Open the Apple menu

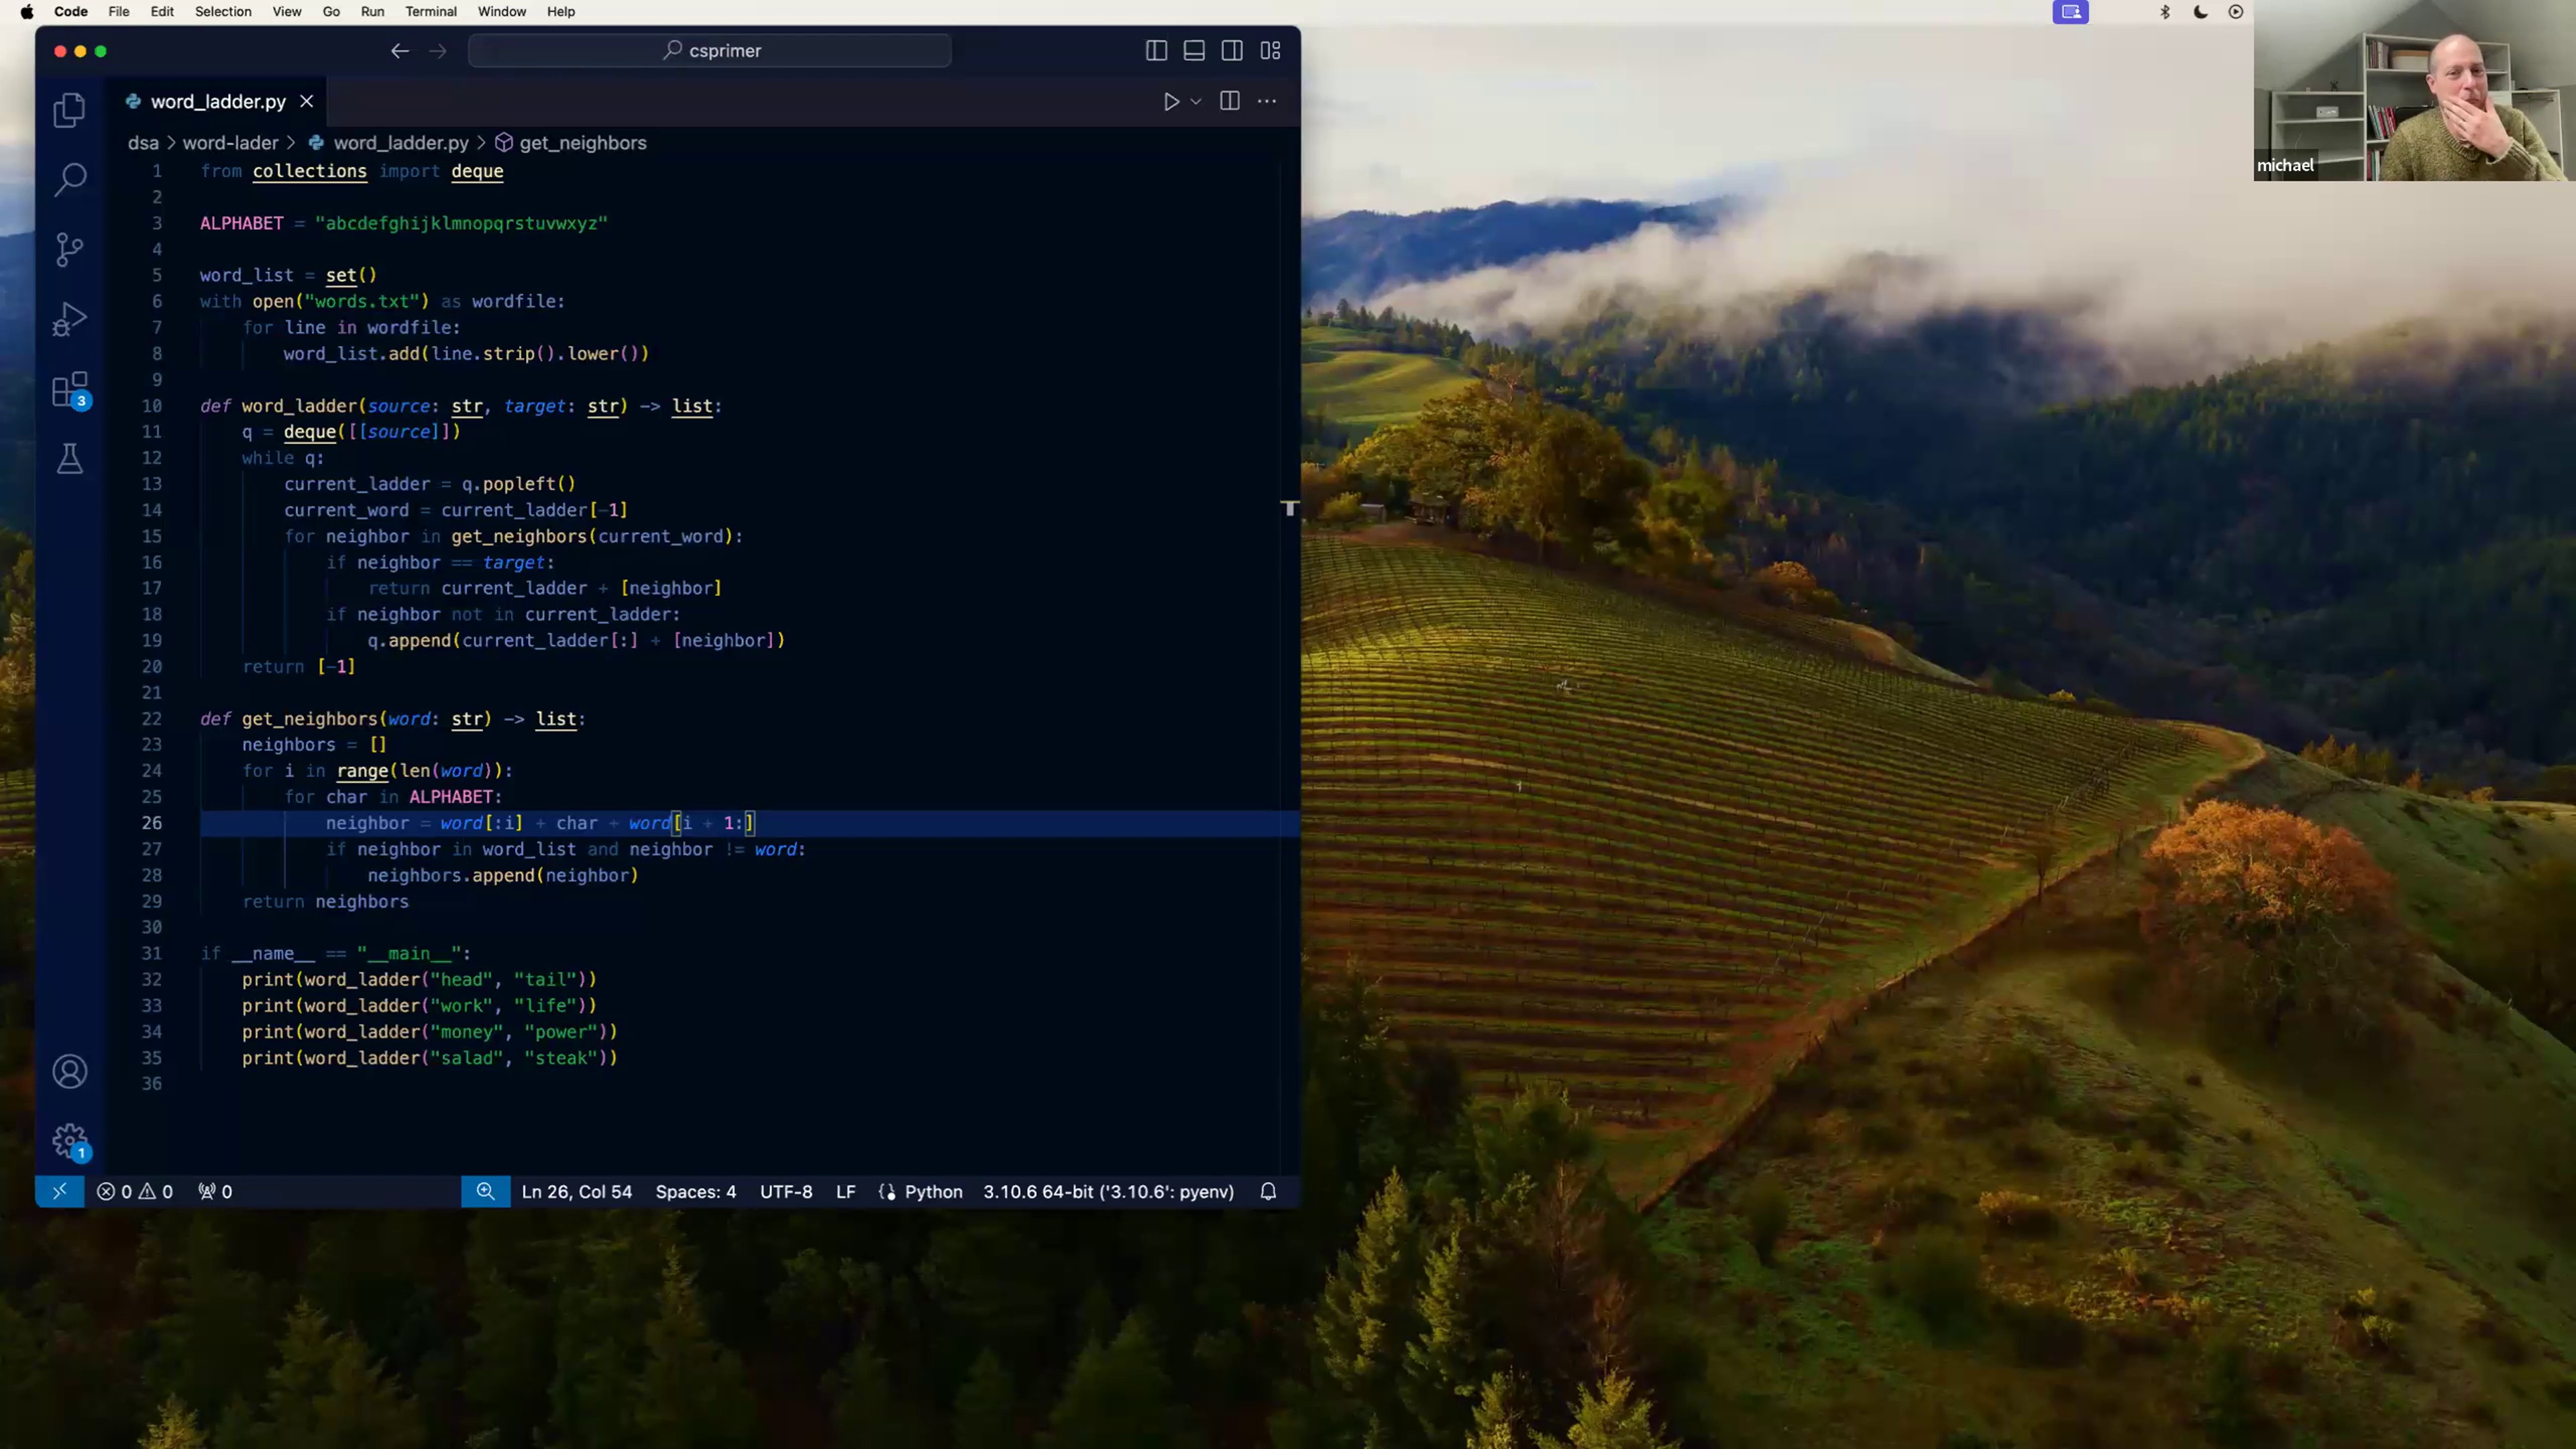[x=27, y=12]
